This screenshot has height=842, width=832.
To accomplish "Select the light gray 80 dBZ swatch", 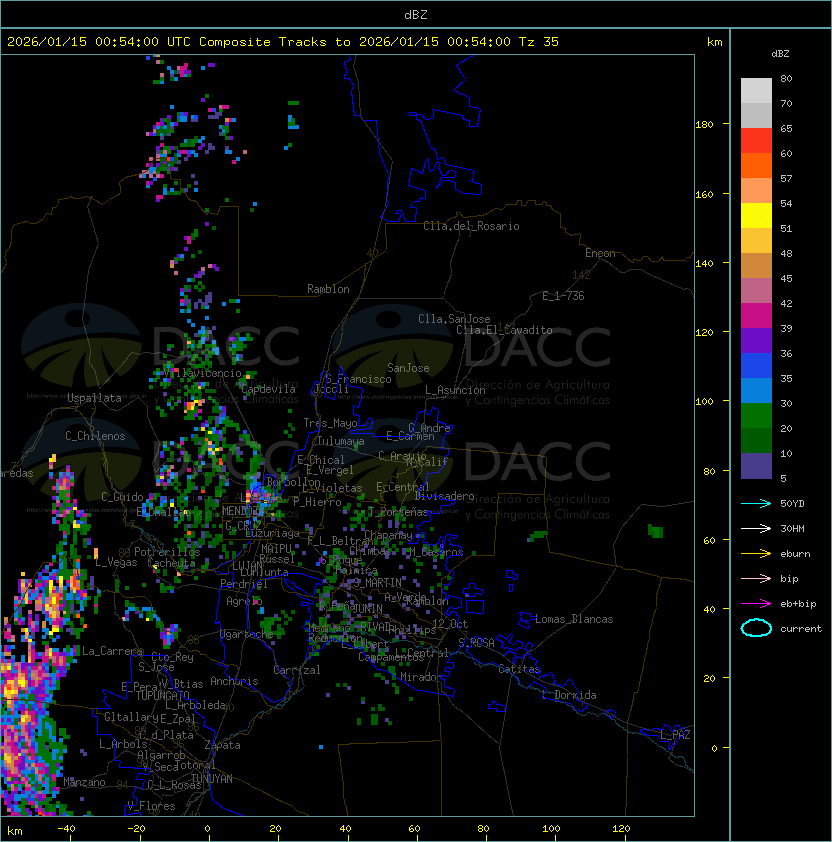I will [756, 90].
